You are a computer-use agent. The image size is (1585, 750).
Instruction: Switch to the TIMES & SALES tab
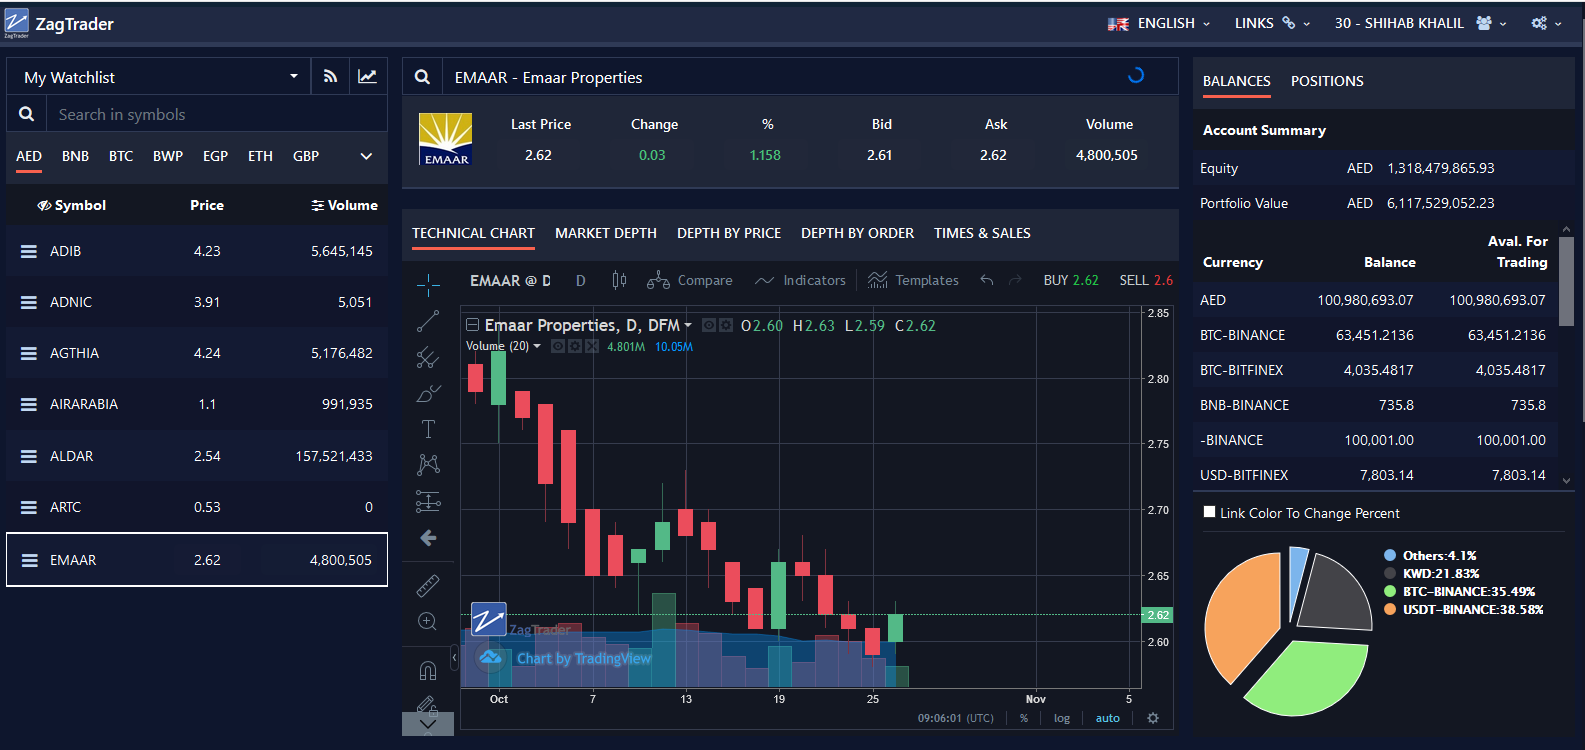[982, 233]
